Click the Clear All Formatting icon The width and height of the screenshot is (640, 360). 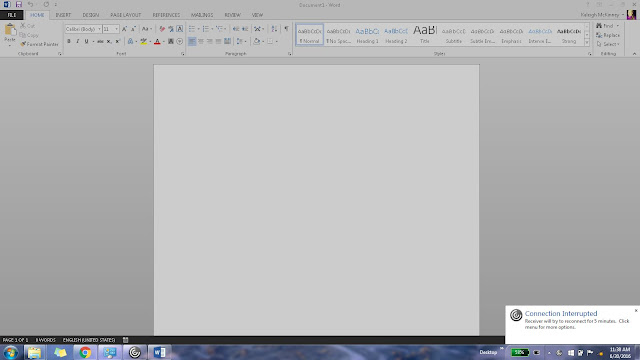click(162, 29)
